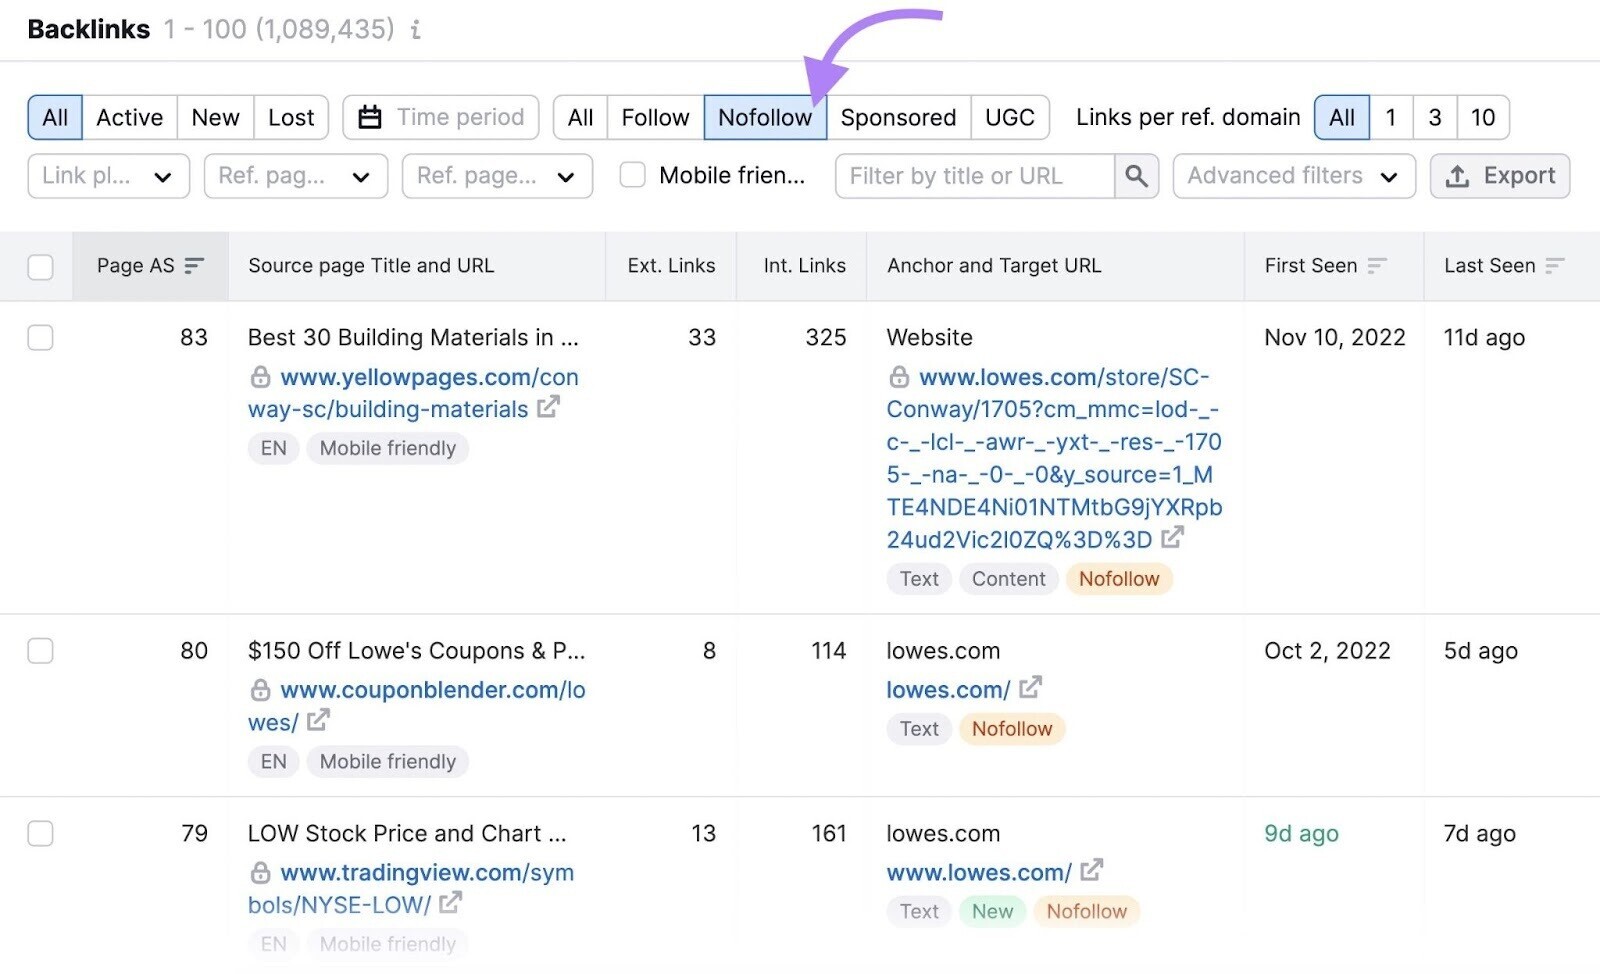1600x974 pixels.
Task: Open the calendar icon in Time period
Action: [x=370, y=117]
